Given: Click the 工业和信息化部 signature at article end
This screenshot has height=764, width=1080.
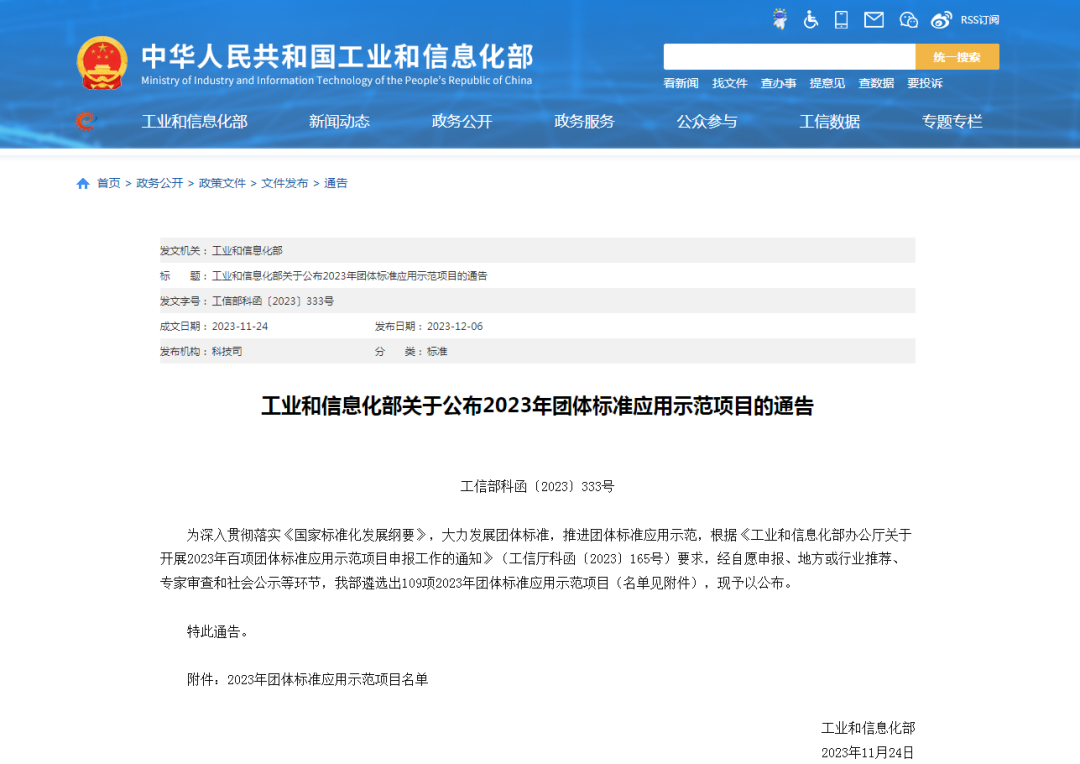Looking at the screenshot, I should coord(868,728).
